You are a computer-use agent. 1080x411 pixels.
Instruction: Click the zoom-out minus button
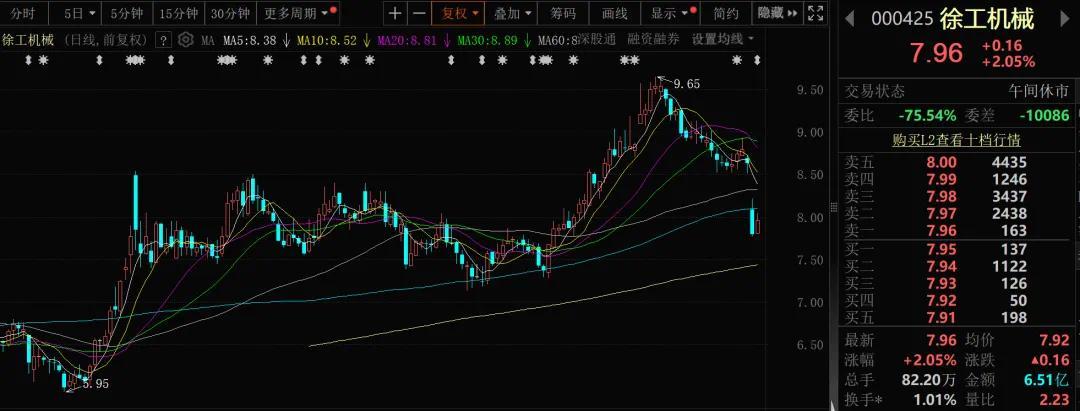pos(419,13)
